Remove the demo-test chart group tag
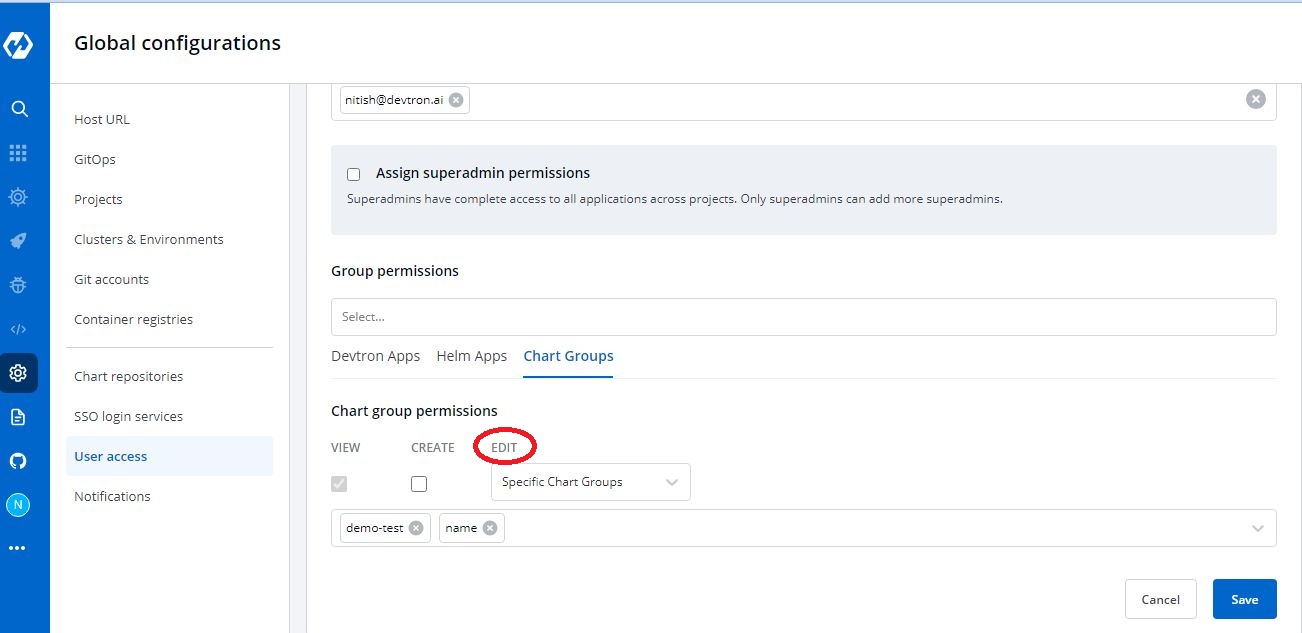Viewport: 1302px width, 633px height. coord(416,528)
